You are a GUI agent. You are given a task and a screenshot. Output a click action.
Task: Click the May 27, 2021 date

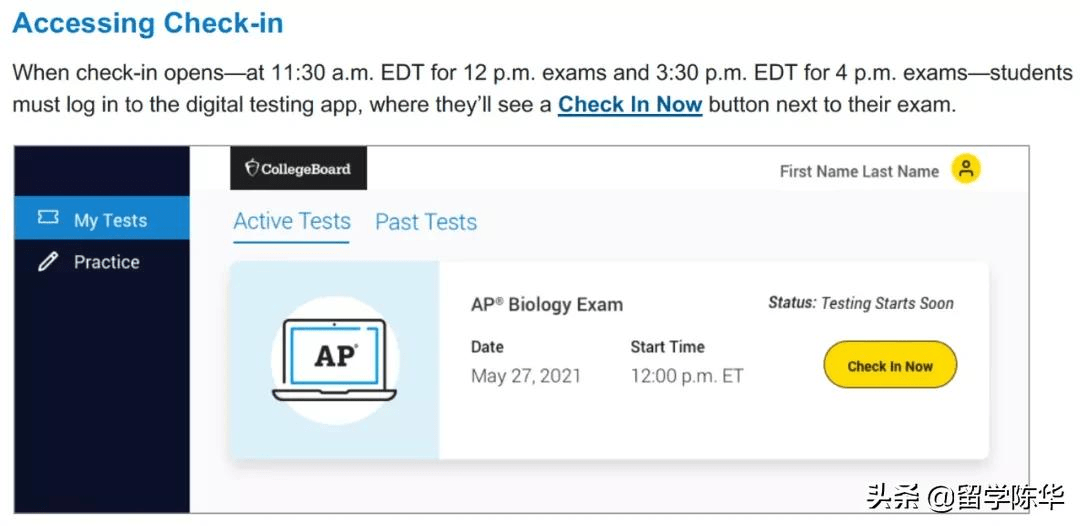click(x=526, y=376)
